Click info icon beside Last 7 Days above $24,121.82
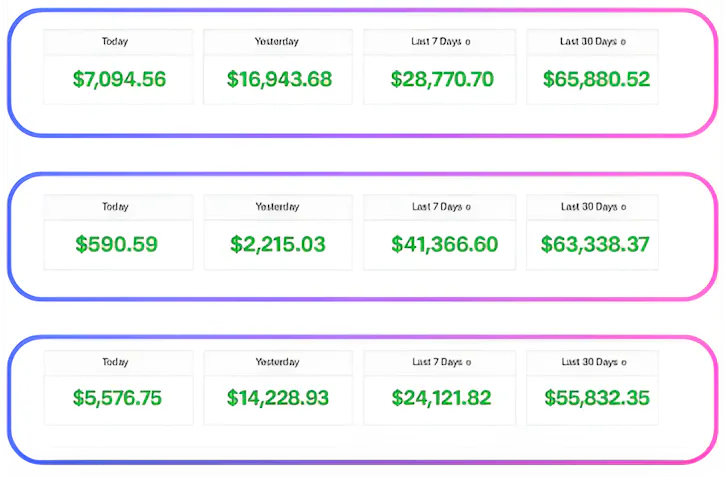725x477 pixels. click(468, 362)
